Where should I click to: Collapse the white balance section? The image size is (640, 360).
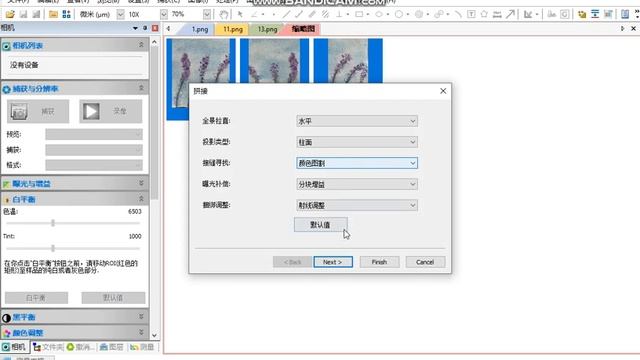(141, 199)
